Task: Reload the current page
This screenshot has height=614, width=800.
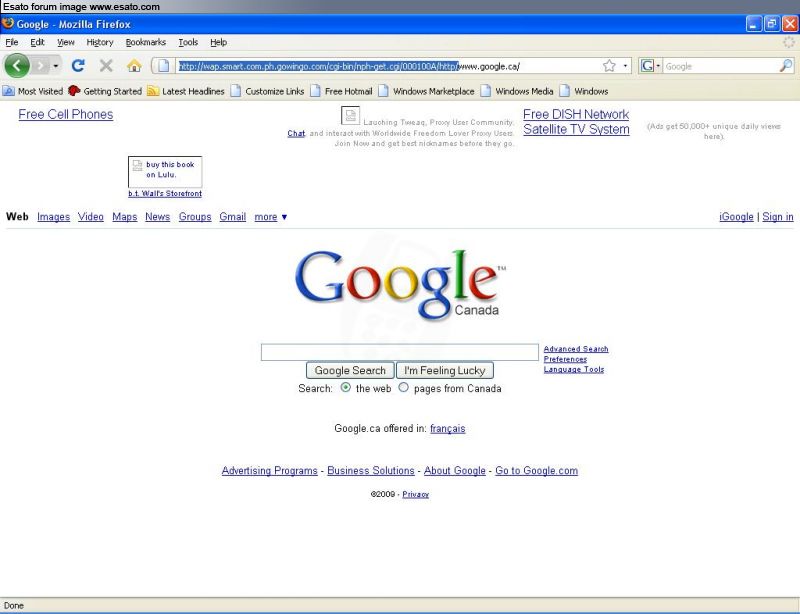Action: click(x=78, y=65)
